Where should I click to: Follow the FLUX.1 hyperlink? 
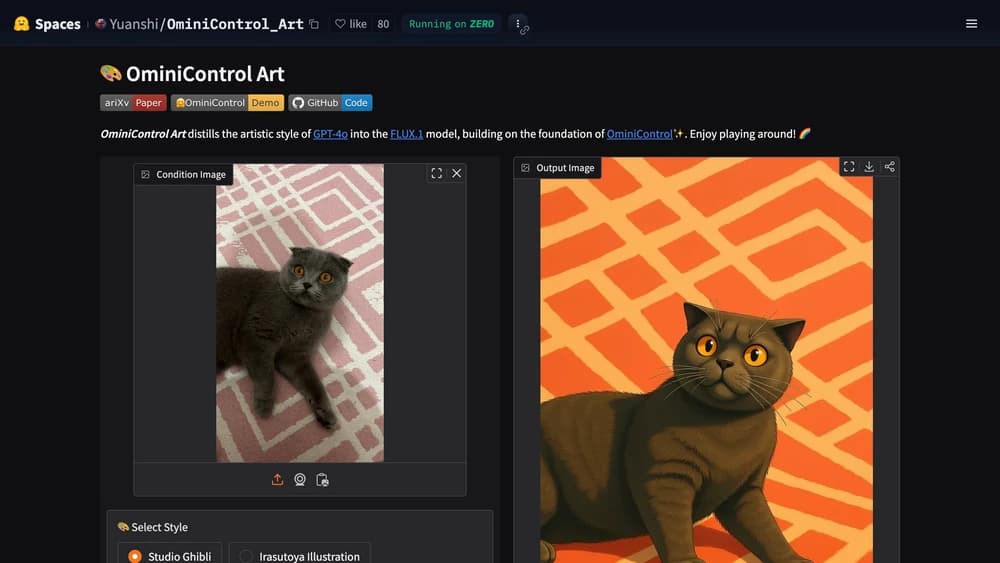pos(406,134)
